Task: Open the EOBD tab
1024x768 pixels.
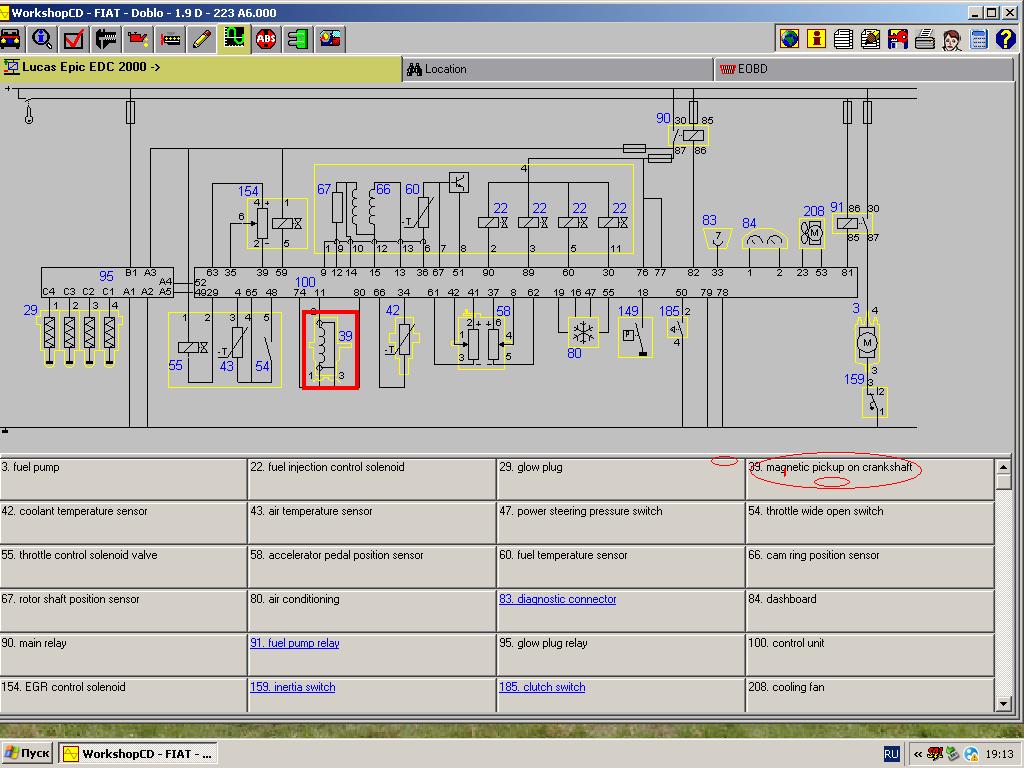Action: (864, 69)
